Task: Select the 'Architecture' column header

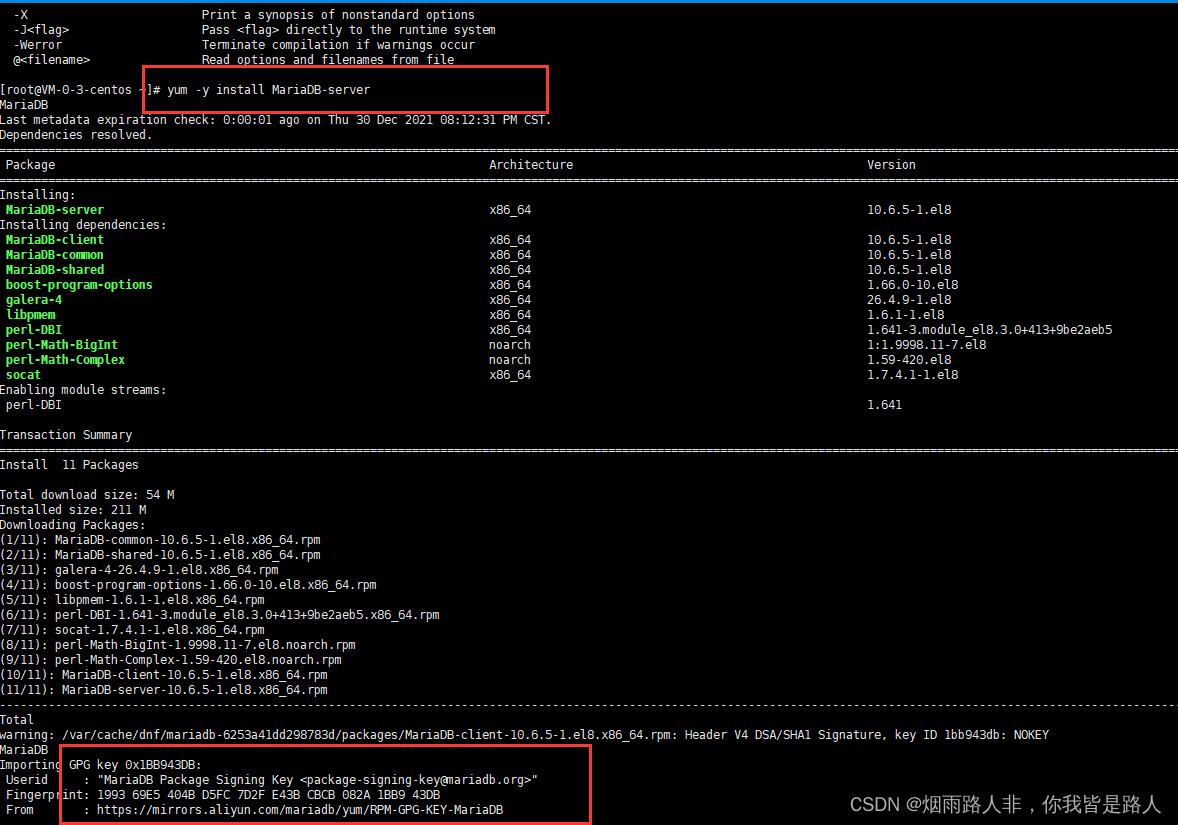Action: (x=530, y=165)
